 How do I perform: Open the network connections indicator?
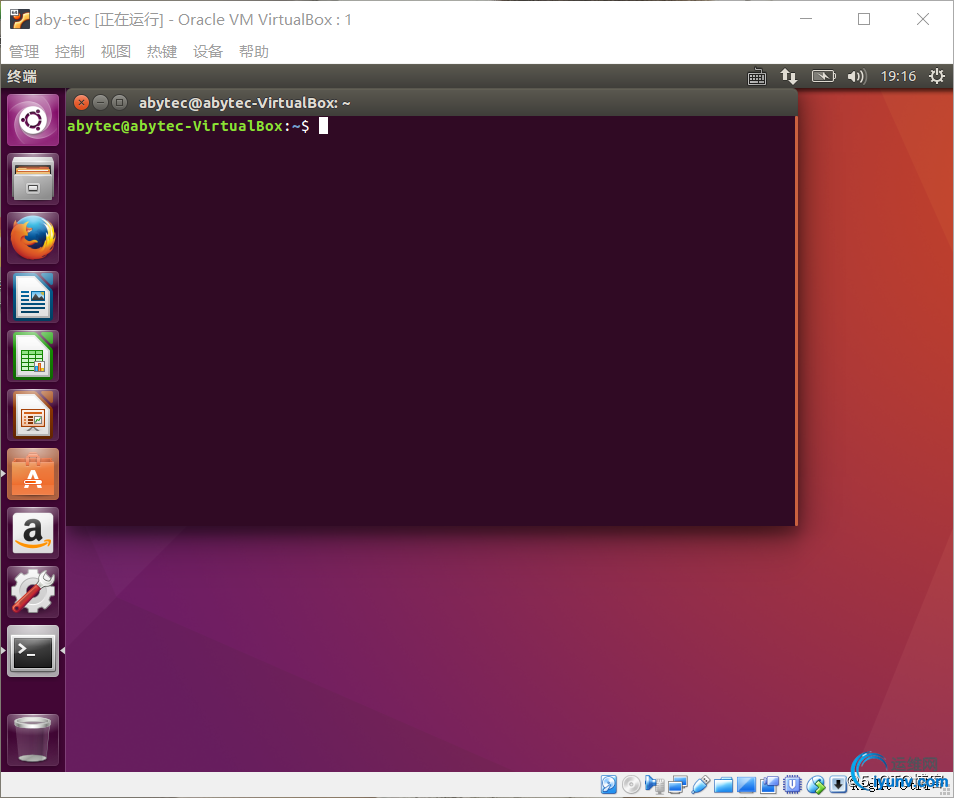pyautogui.click(x=789, y=77)
